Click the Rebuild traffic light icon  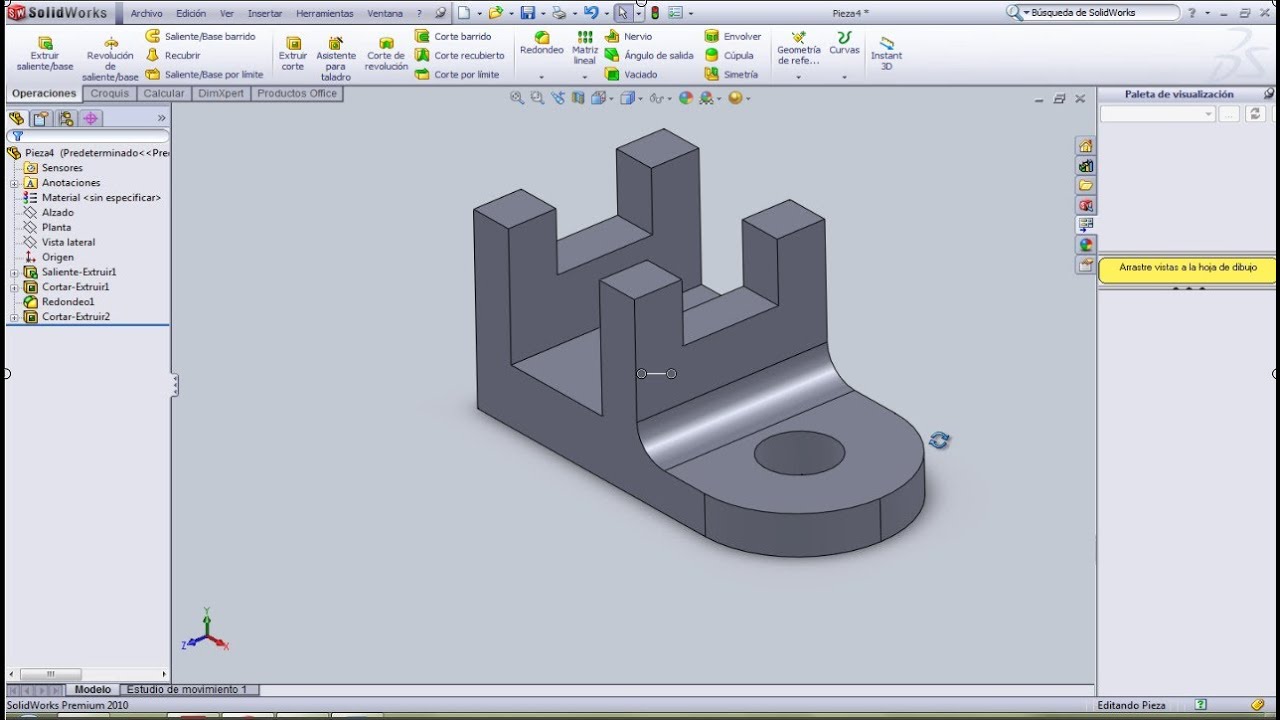coord(655,13)
